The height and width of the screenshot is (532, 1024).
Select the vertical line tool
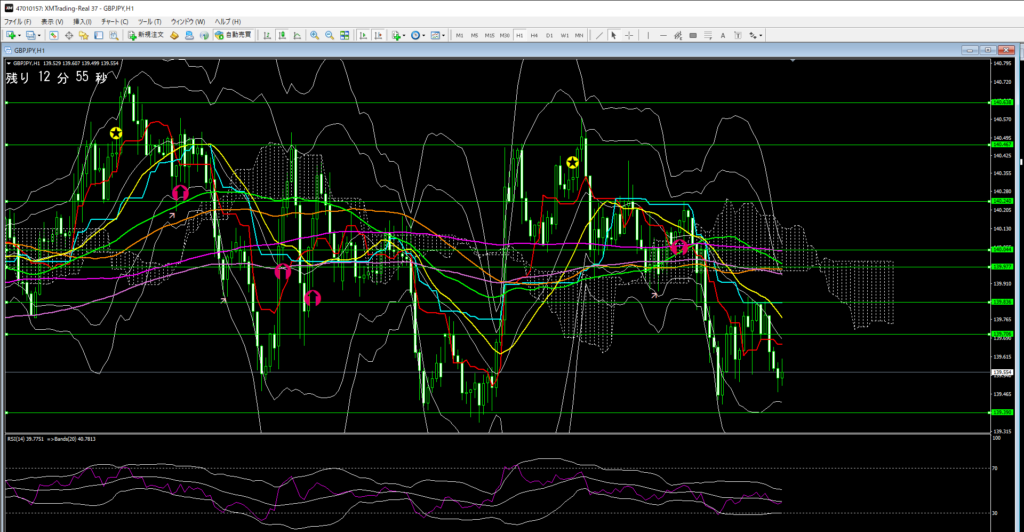(648, 35)
